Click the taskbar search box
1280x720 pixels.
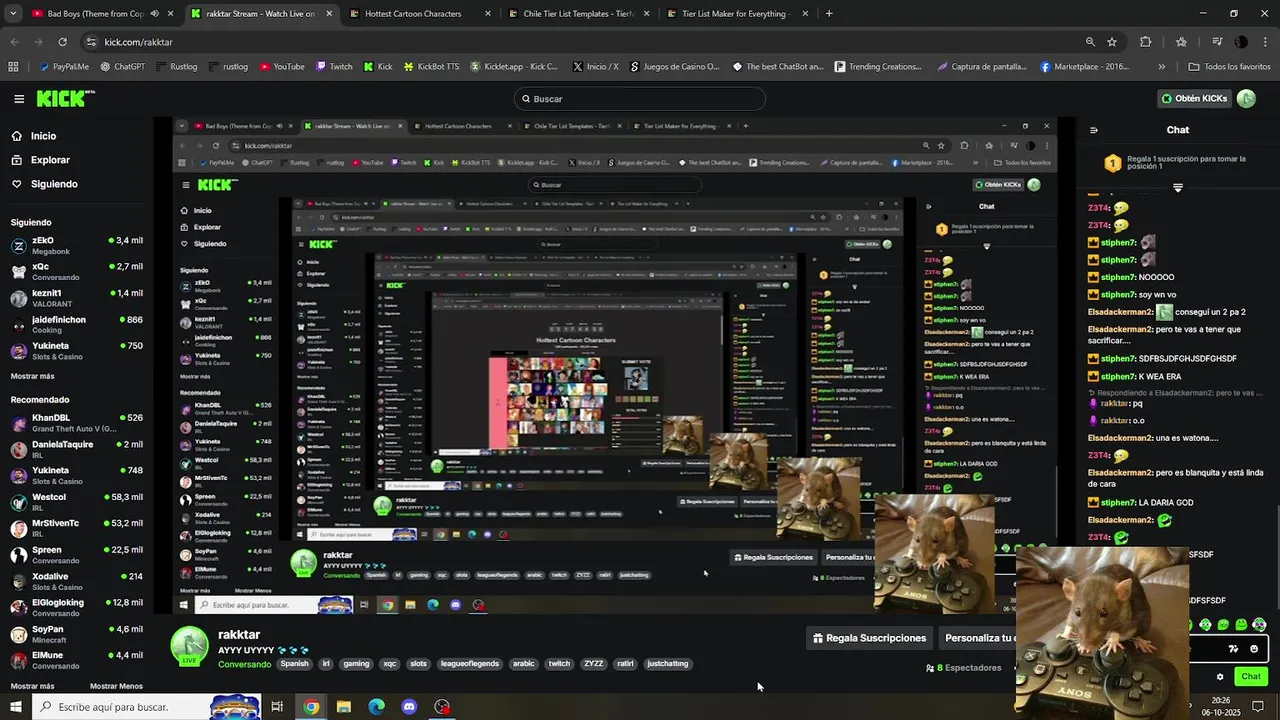(x=148, y=707)
